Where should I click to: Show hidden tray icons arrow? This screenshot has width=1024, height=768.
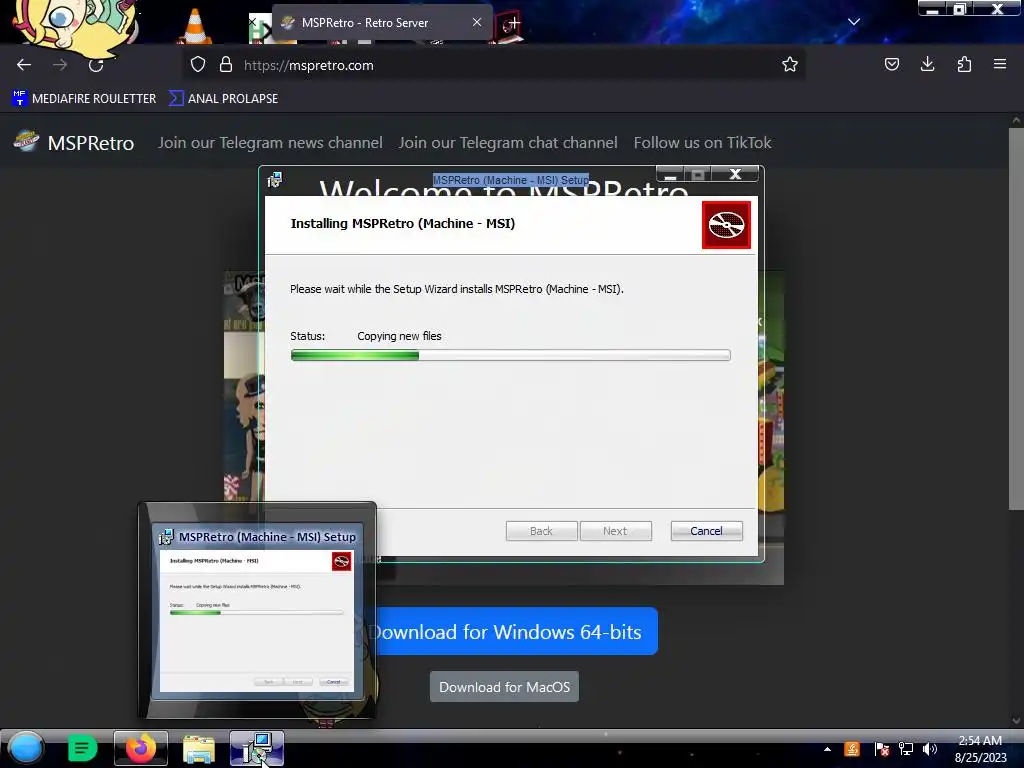click(827, 749)
